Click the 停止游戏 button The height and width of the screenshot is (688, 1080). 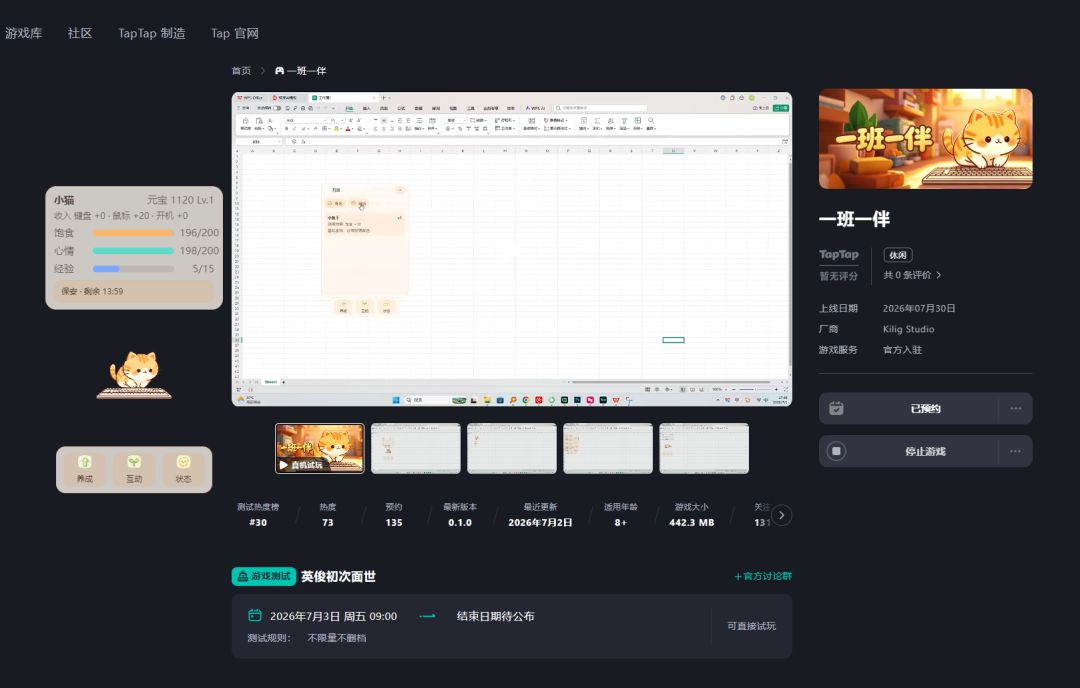coord(925,451)
